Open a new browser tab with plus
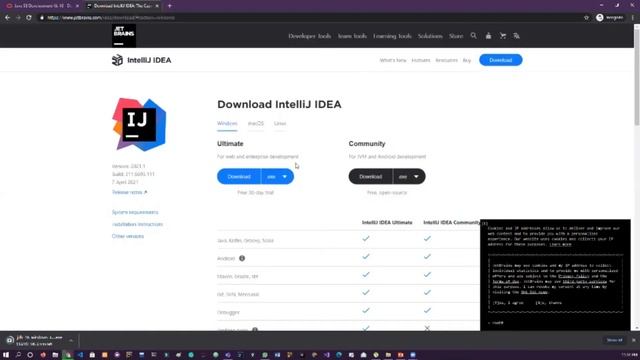Image resolution: width=640 pixels, height=360 pixels. coord(170,6)
